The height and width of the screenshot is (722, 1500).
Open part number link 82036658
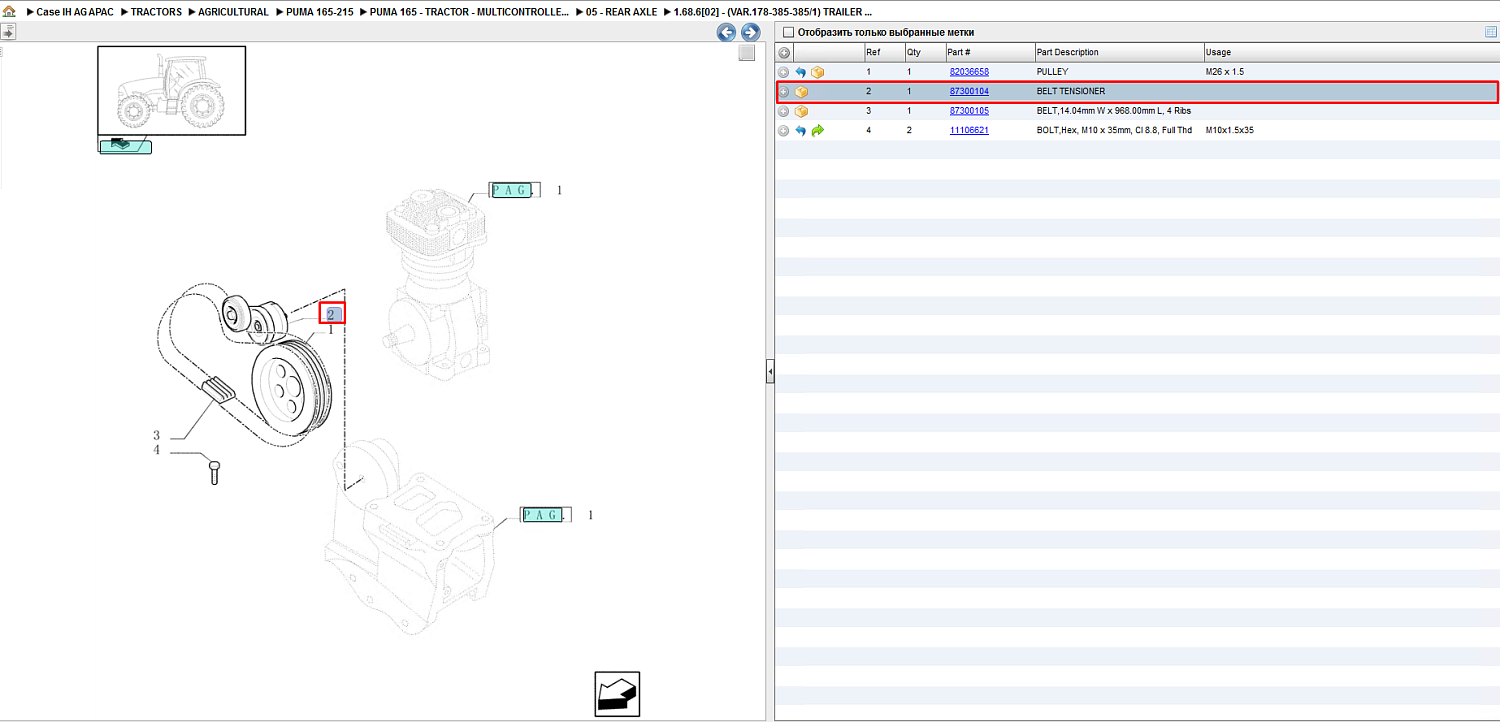coord(969,72)
